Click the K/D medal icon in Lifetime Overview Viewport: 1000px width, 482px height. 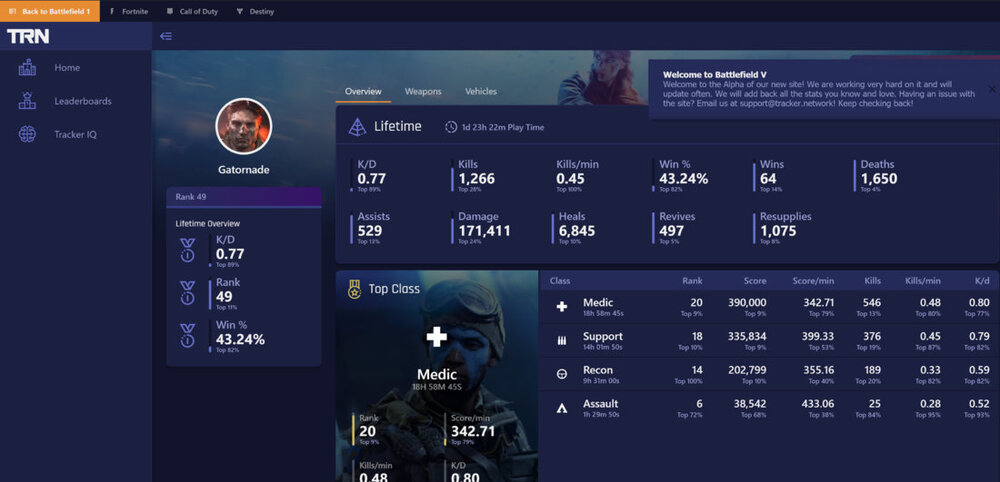(x=188, y=250)
